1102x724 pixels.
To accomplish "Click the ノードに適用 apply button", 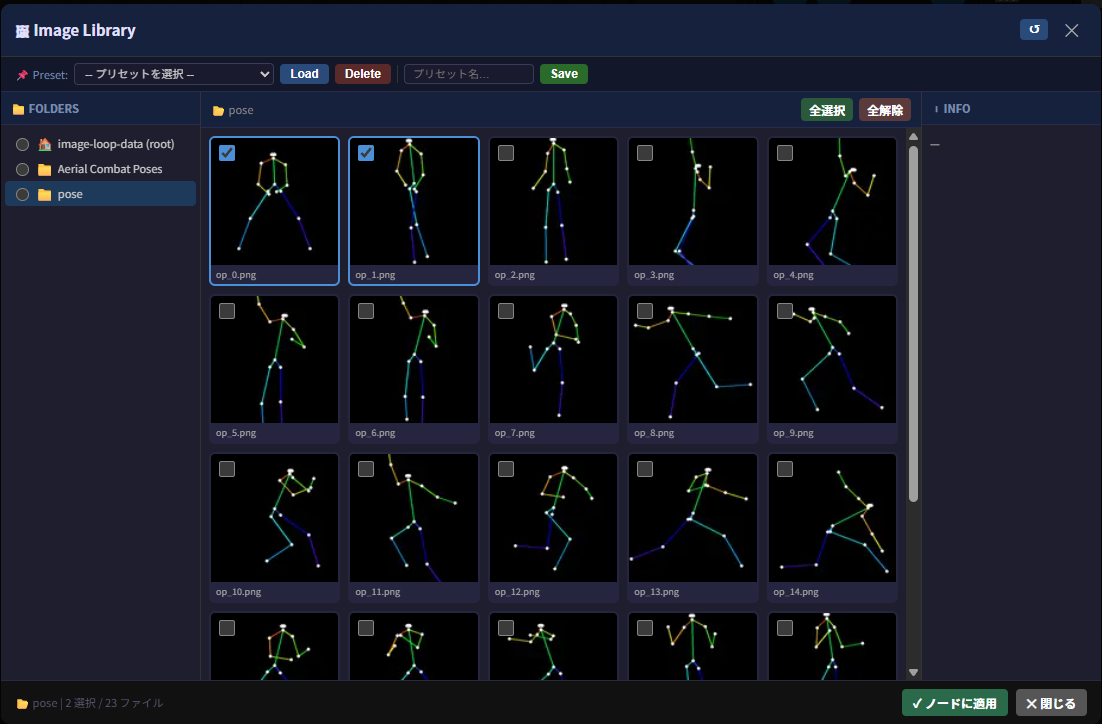I will click(x=954, y=703).
